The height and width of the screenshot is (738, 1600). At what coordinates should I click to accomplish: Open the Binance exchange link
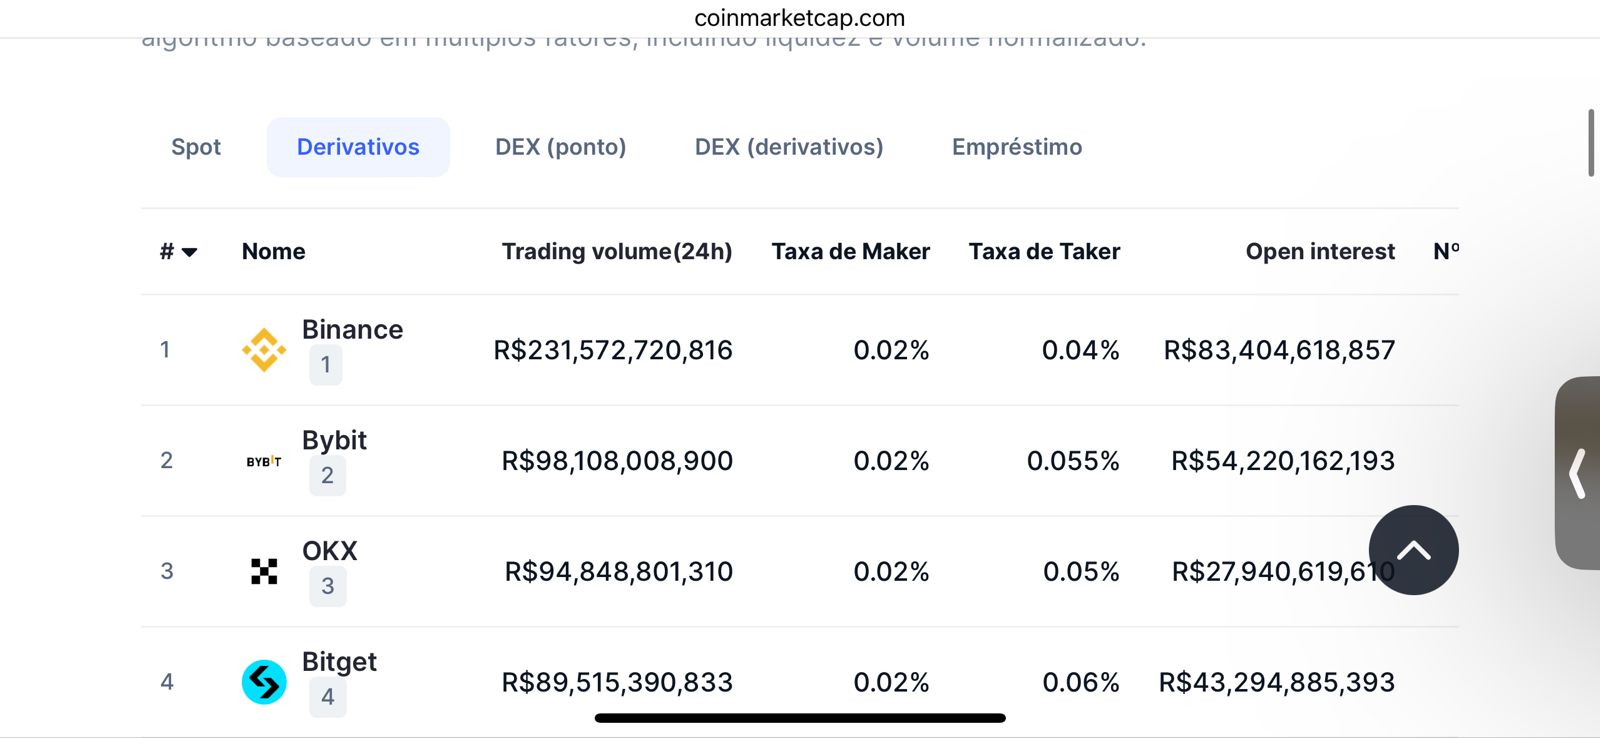click(352, 329)
